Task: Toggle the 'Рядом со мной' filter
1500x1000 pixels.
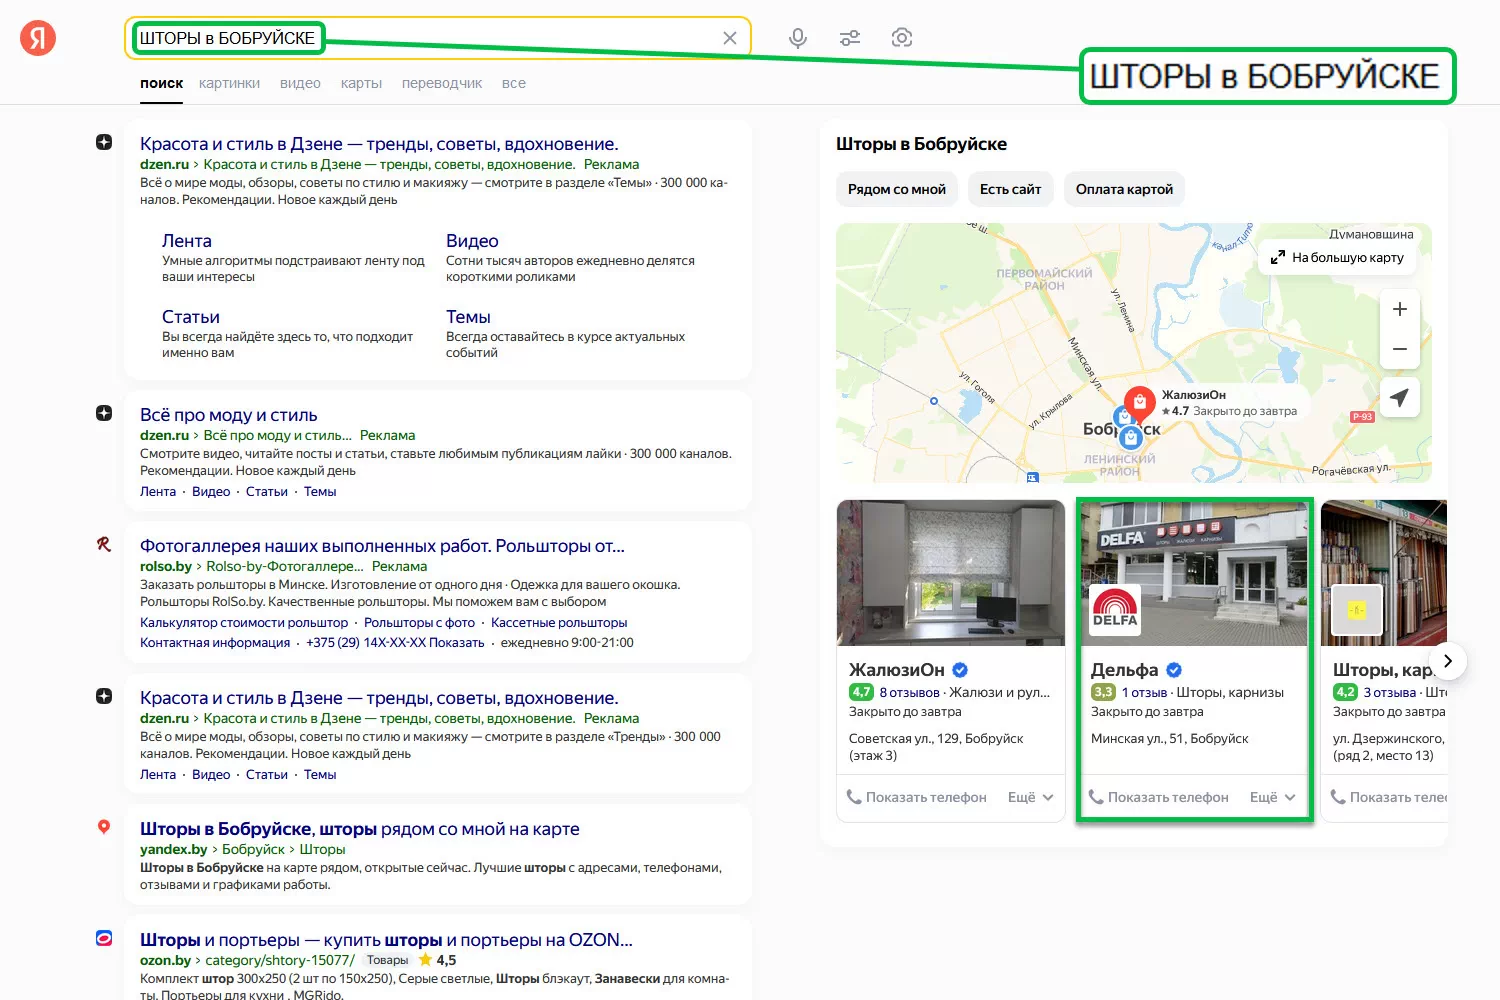Action: [x=897, y=189]
